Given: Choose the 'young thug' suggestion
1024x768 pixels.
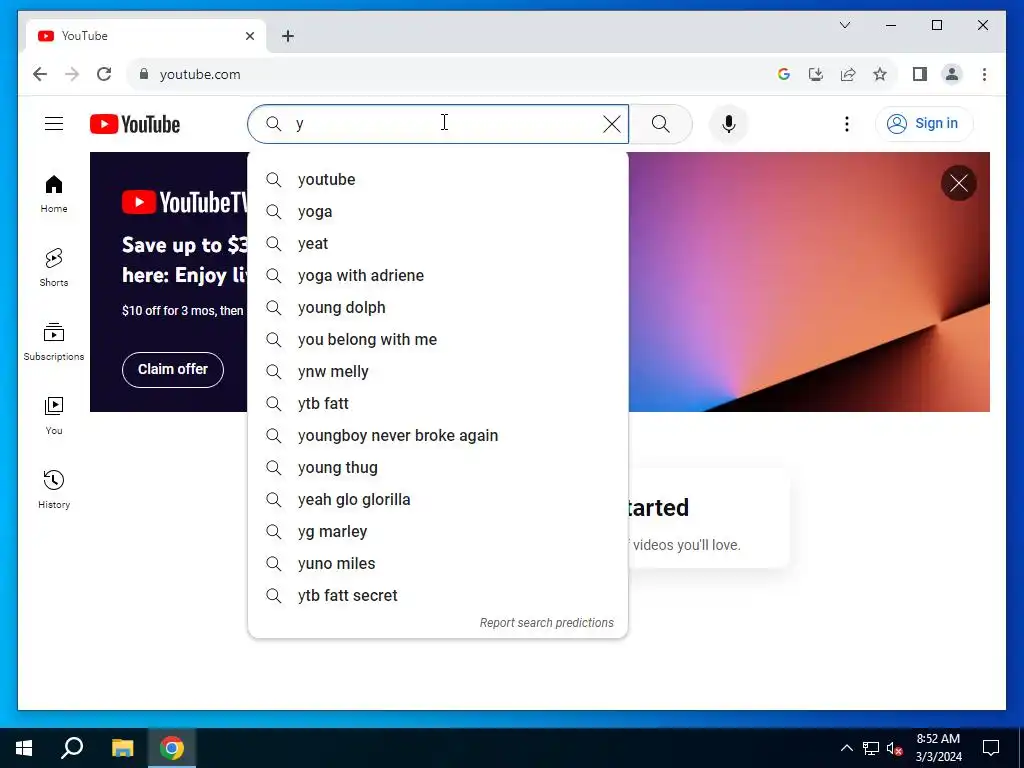Looking at the screenshot, I should [x=438, y=468].
